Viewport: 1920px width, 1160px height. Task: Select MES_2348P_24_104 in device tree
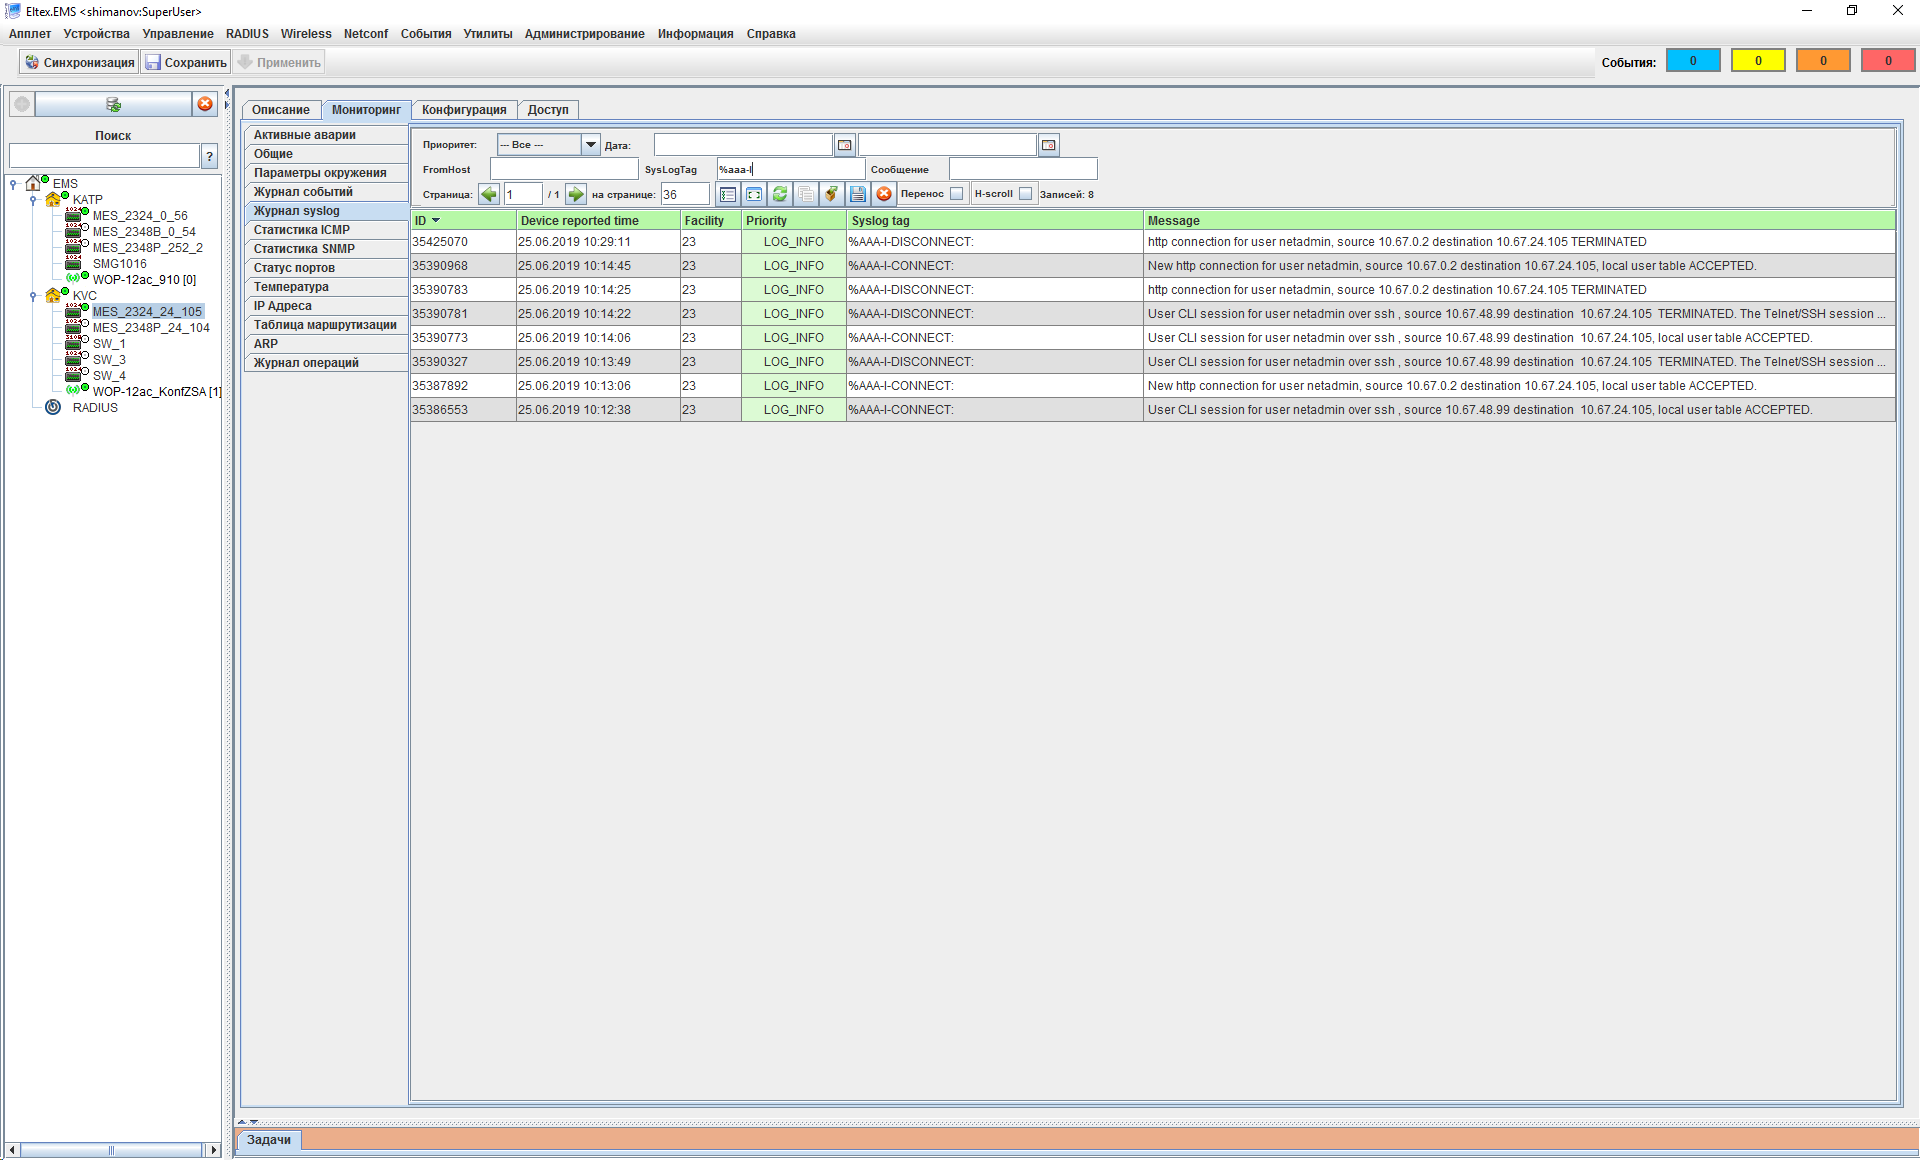tap(151, 327)
